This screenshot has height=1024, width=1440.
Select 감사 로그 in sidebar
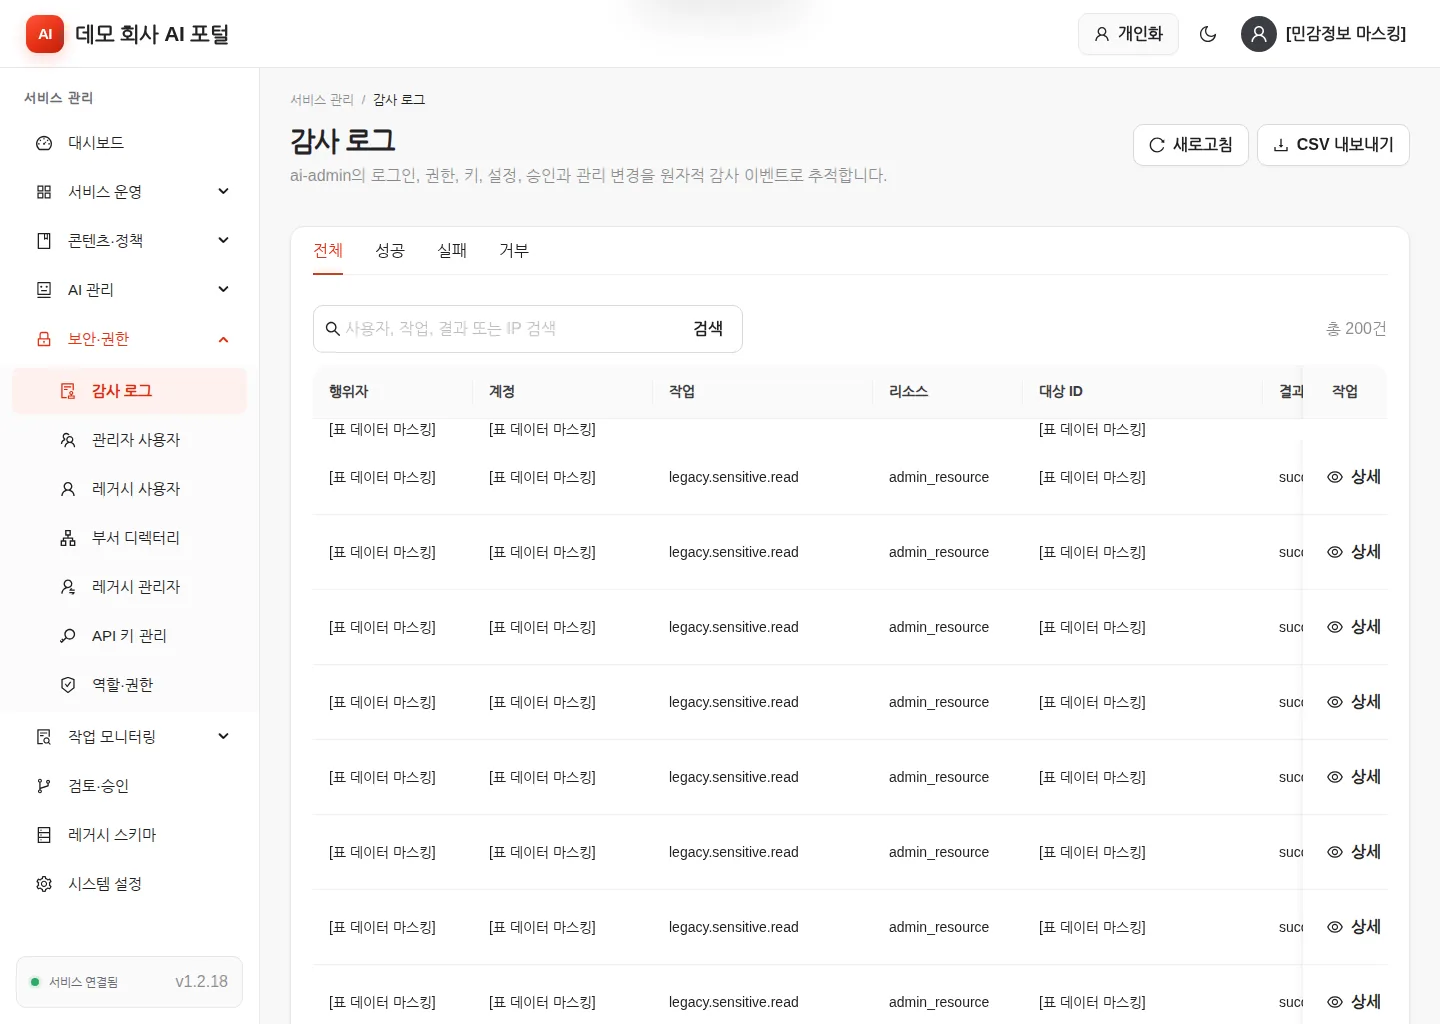[130, 391]
